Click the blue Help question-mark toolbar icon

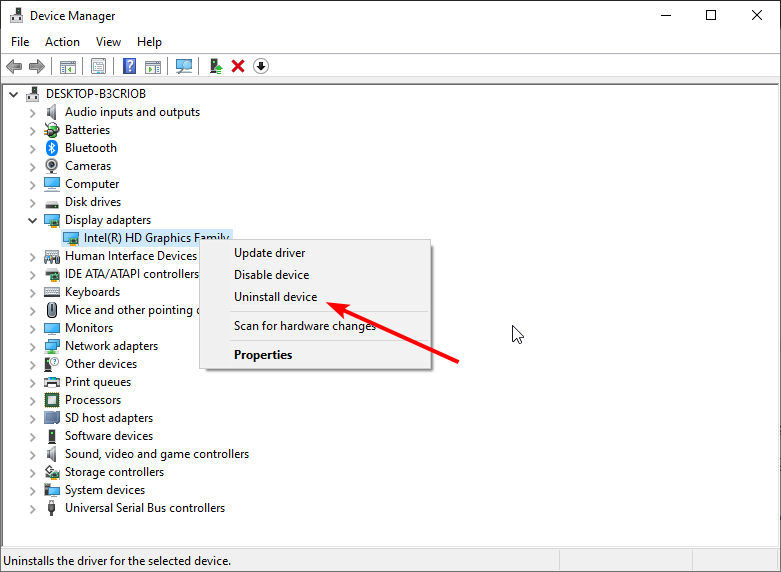pos(130,66)
